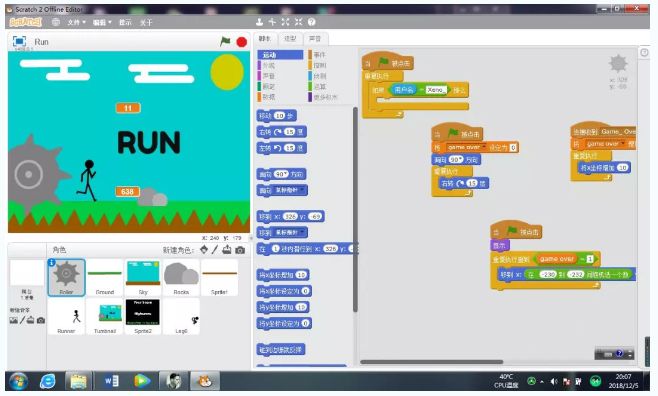Image resolution: width=658 pixels, height=396 pixels.
Task: Choose new sprite from library icon
Action: (204, 250)
